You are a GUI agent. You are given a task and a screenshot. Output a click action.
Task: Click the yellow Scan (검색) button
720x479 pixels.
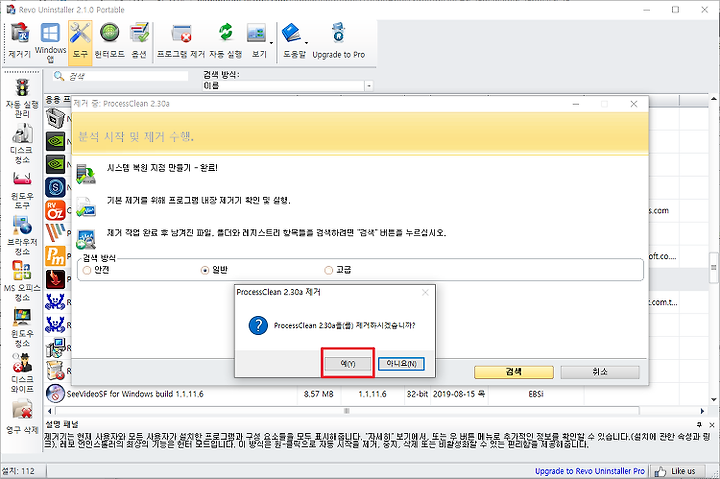coord(513,372)
